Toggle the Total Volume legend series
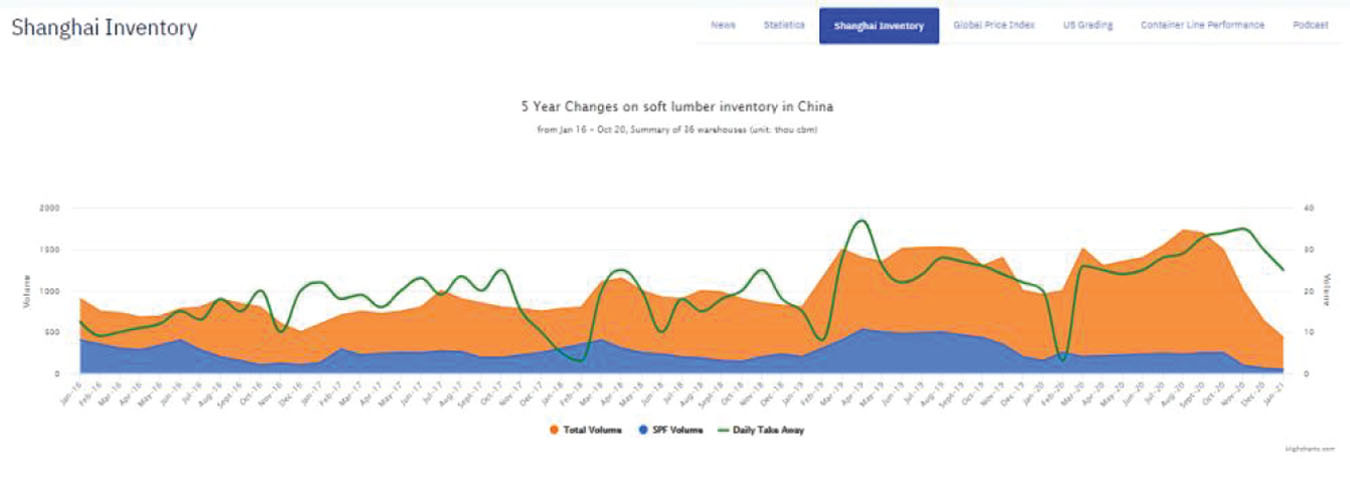This screenshot has width=1350, height=490. [589, 430]
